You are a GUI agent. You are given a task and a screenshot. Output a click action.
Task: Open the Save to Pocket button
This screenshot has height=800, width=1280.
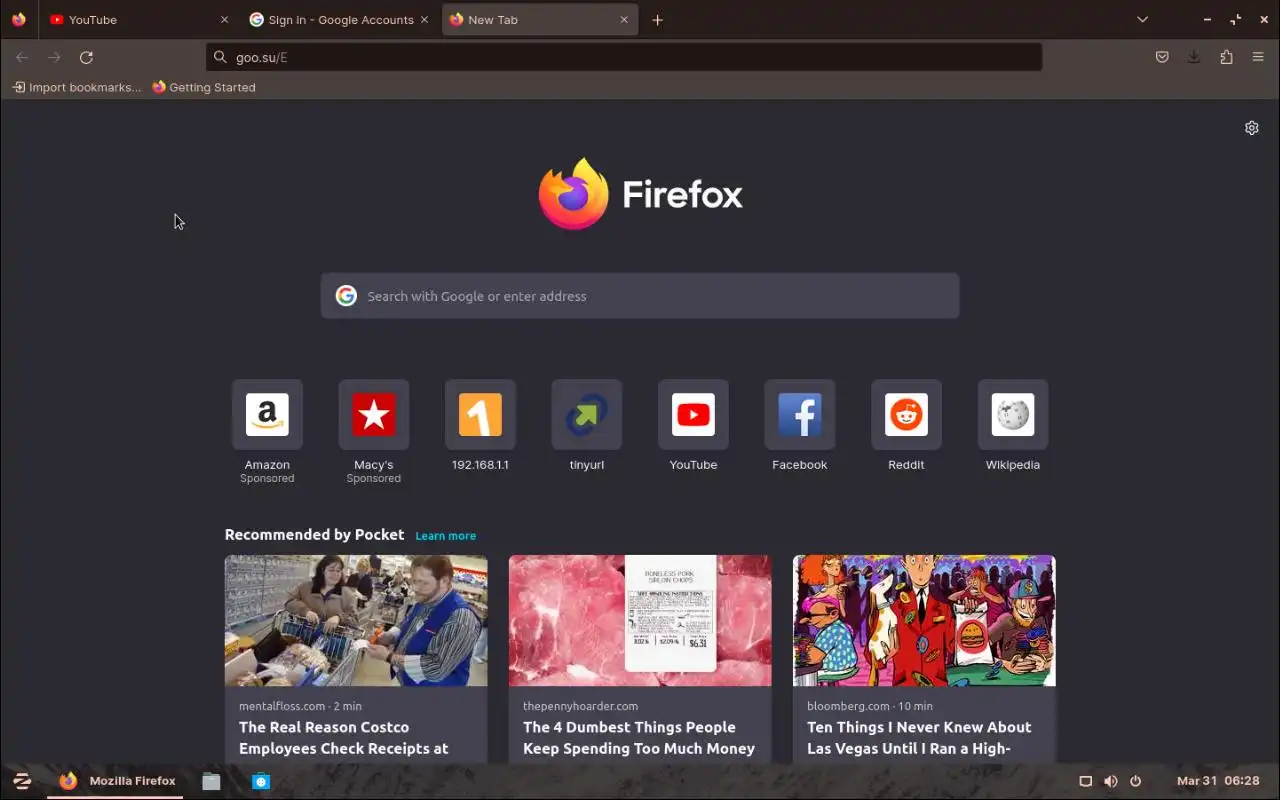coord(1162,57)
